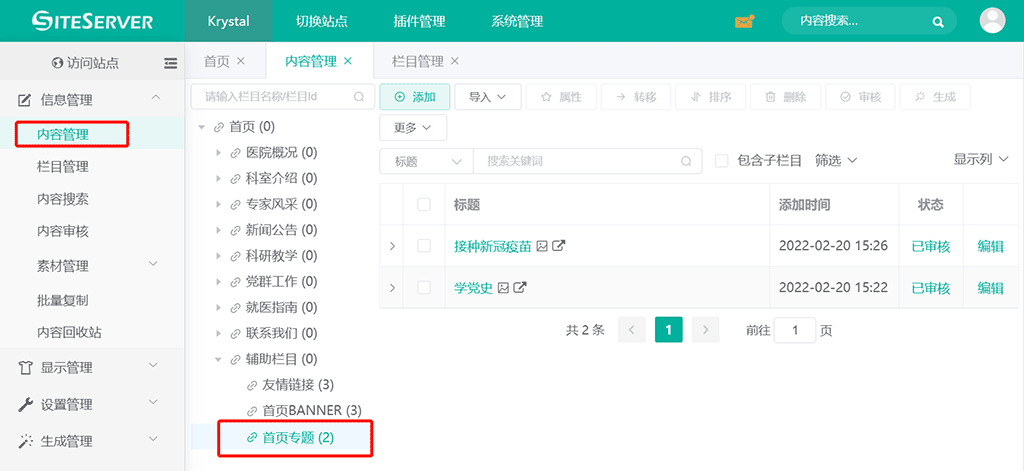Check the 包含子栏目 checkbox
This screenshot has height=471, width=1024.
[x=721, y=161]
